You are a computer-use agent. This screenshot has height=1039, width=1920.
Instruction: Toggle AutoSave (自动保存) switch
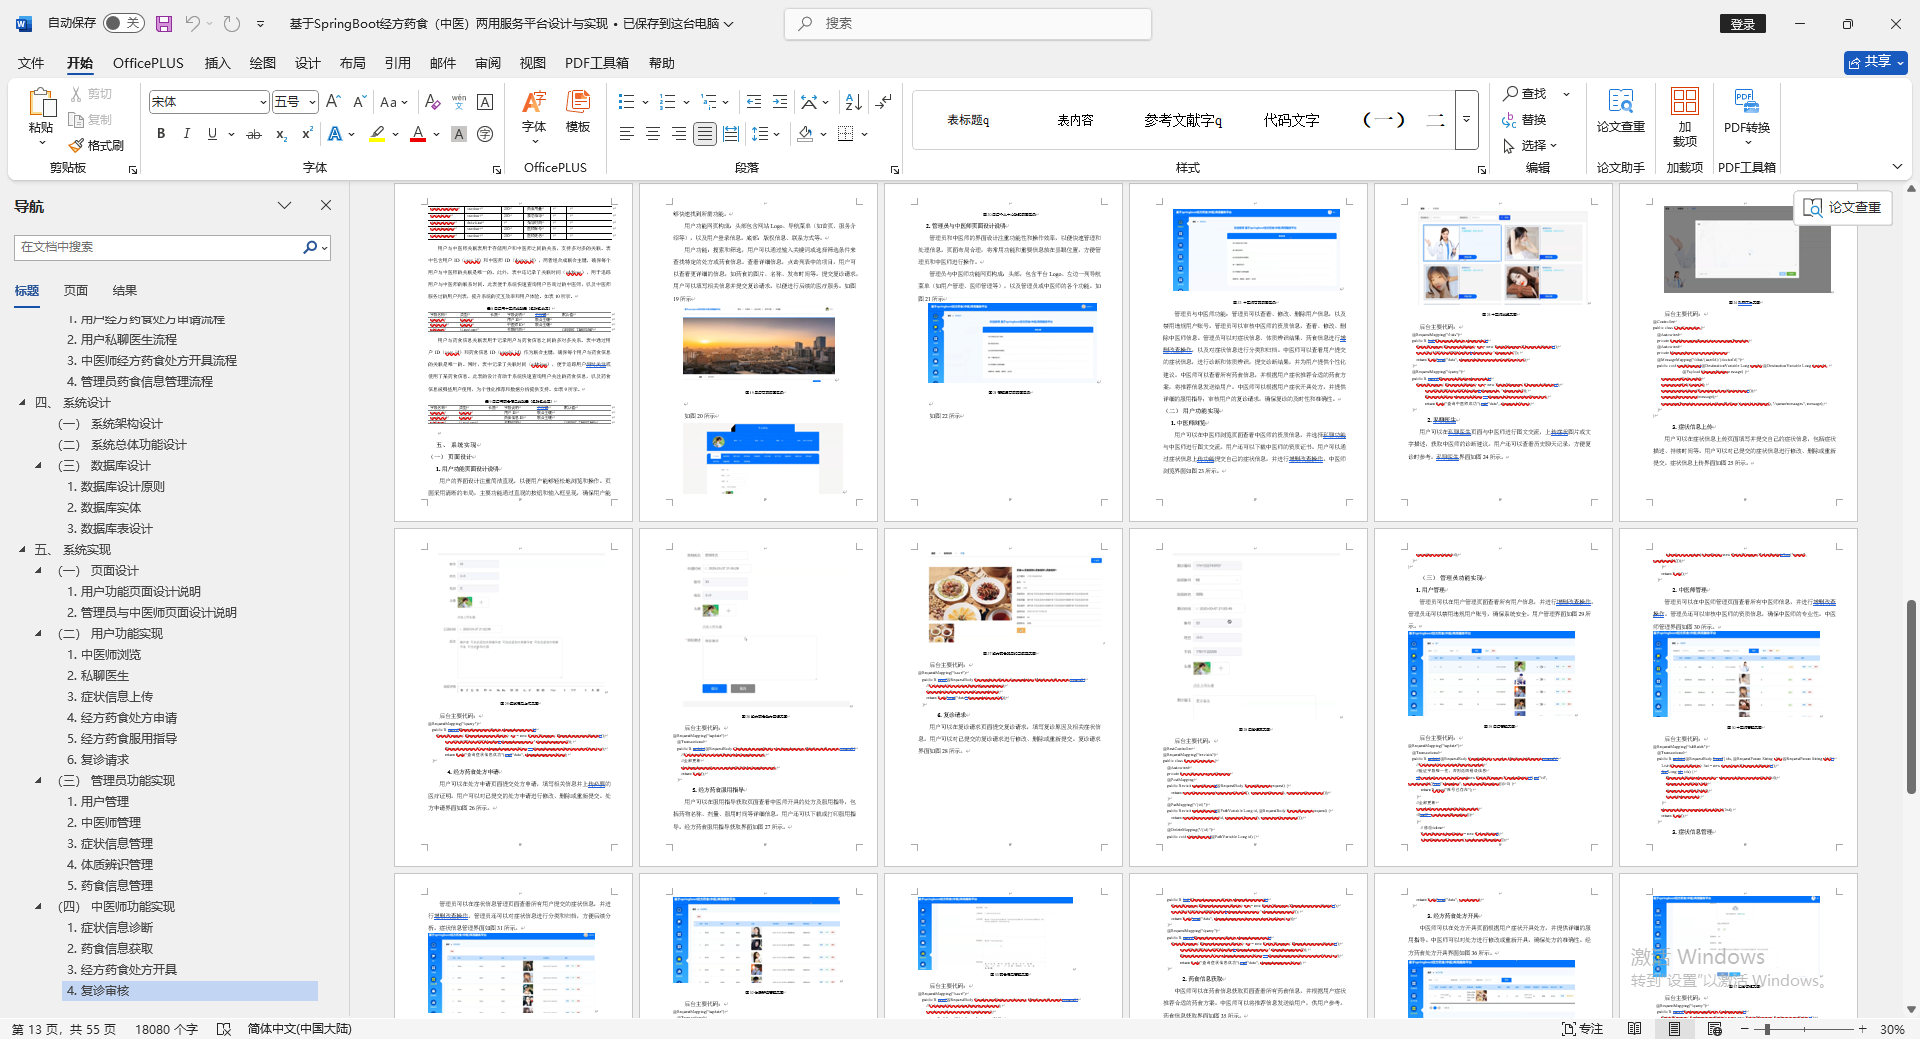[123, 23]
